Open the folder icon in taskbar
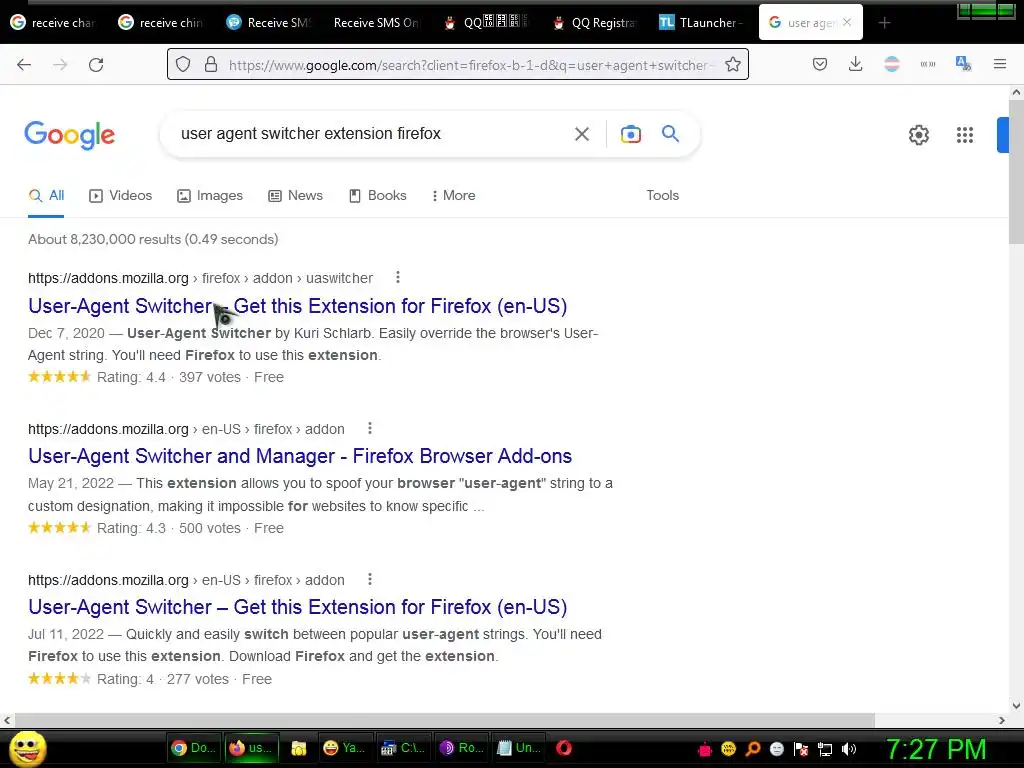The width and height of the screenshot is (1024, 768). (298, 748)
